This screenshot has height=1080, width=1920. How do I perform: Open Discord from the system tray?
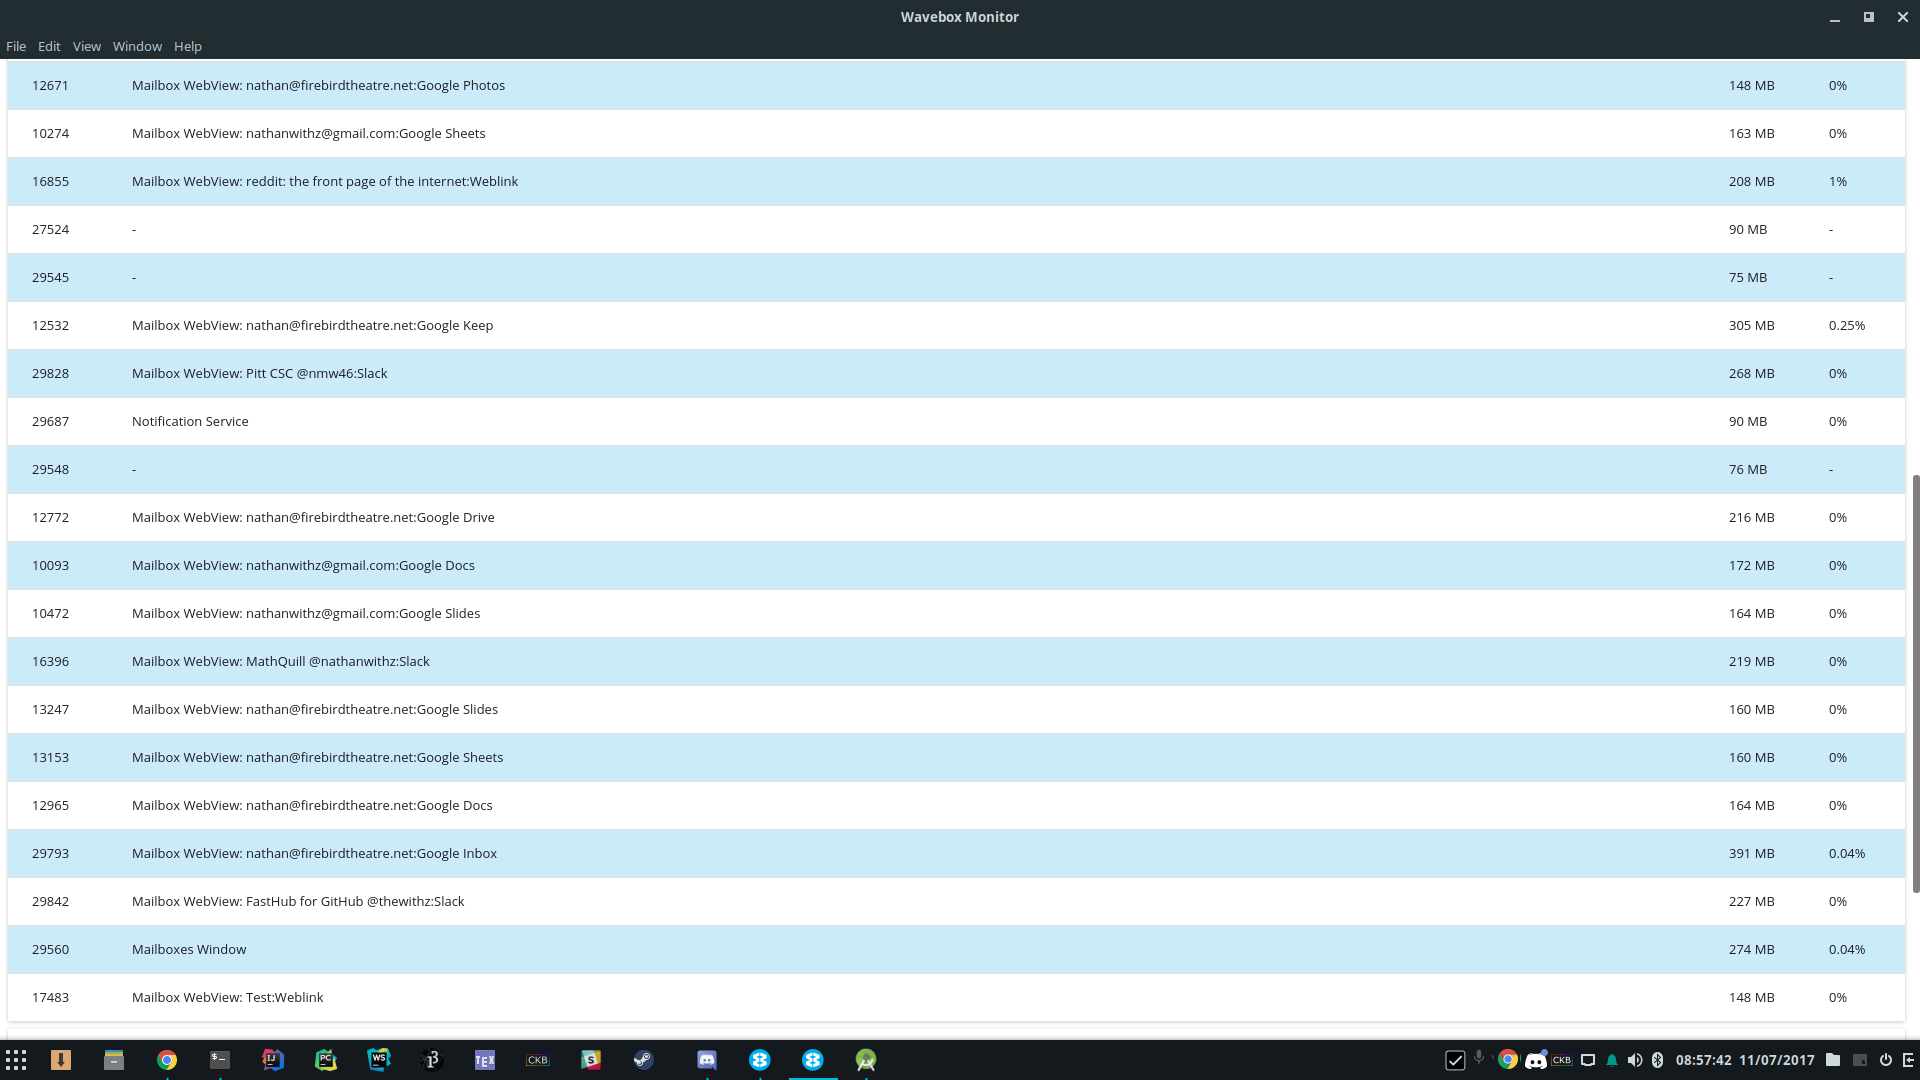coord(1537,1060)
